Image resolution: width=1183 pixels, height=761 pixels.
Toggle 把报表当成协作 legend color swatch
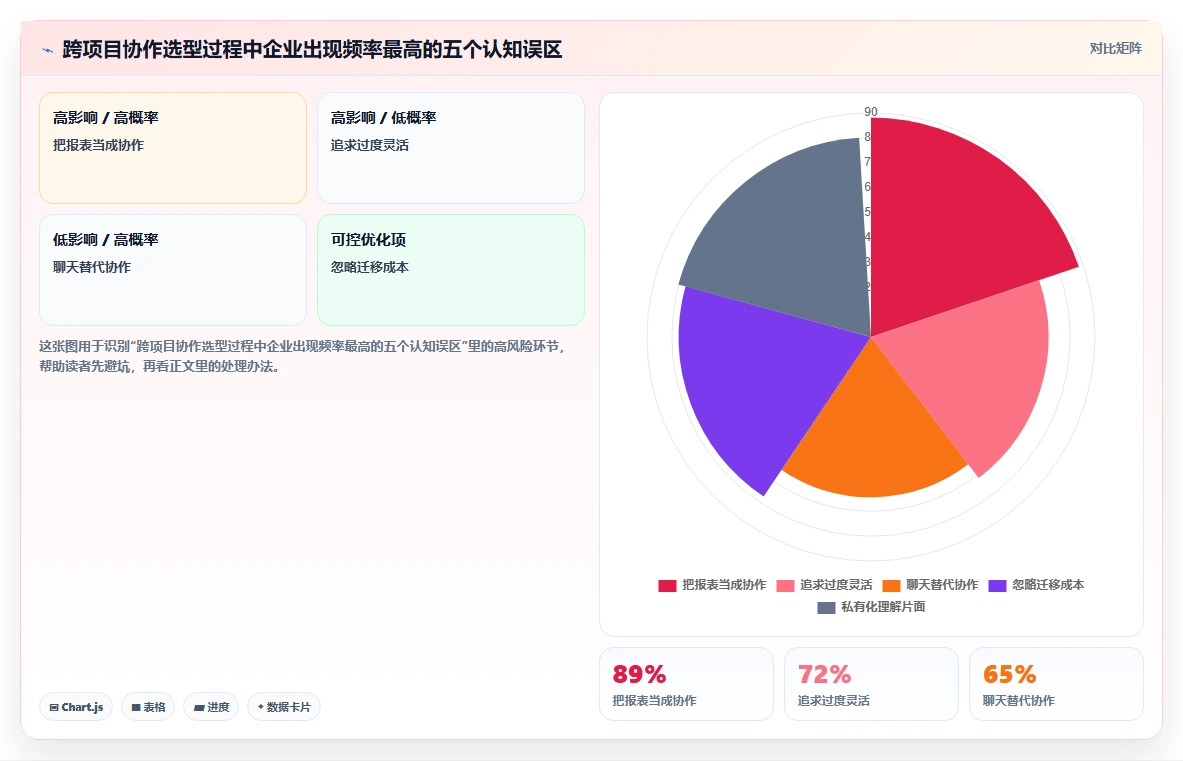point(667,585)
